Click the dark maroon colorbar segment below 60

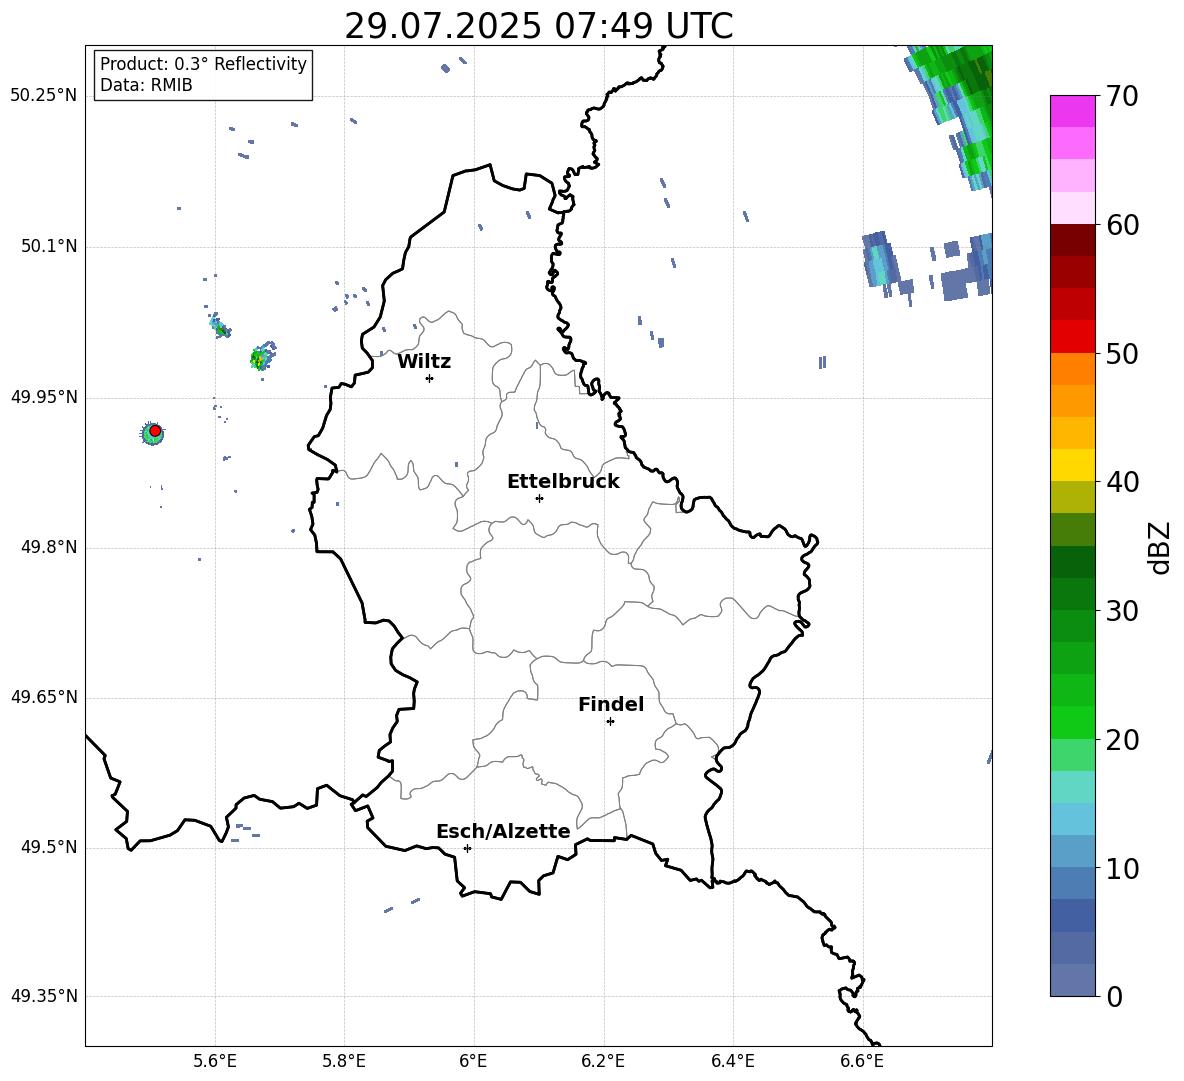pyautogui.click(x=1073, y=240)
